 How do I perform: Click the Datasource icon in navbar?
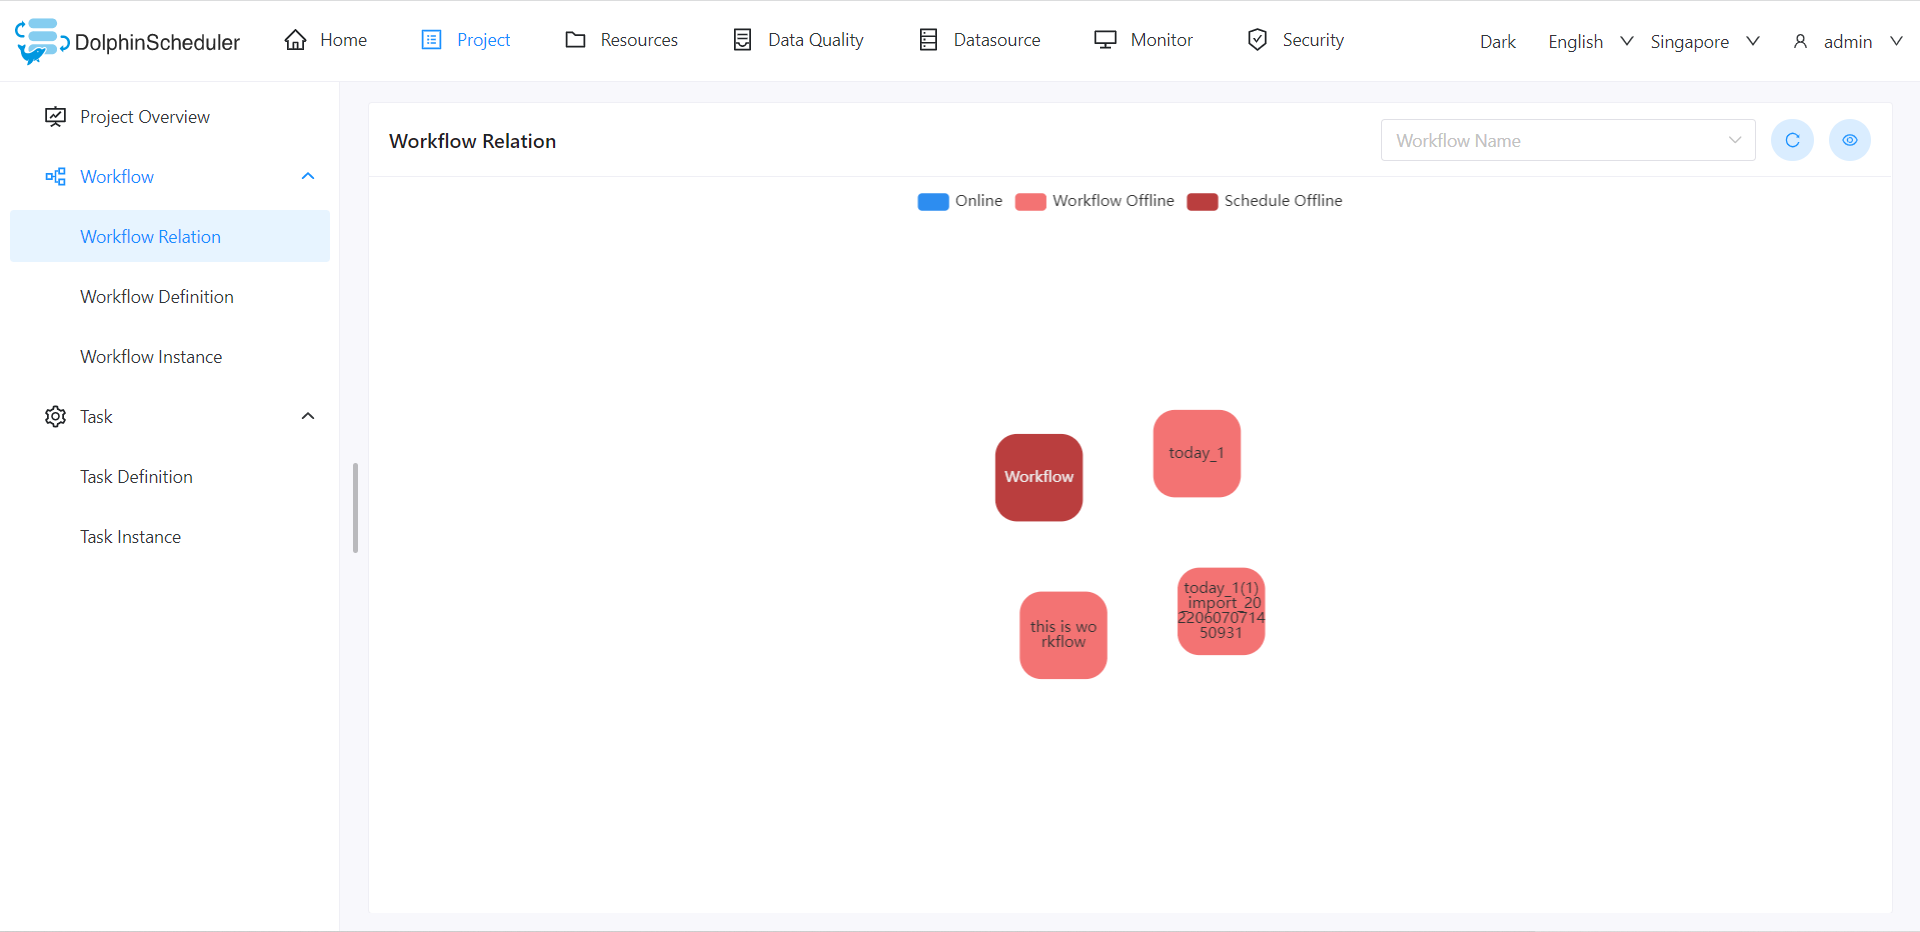point(928,40)
